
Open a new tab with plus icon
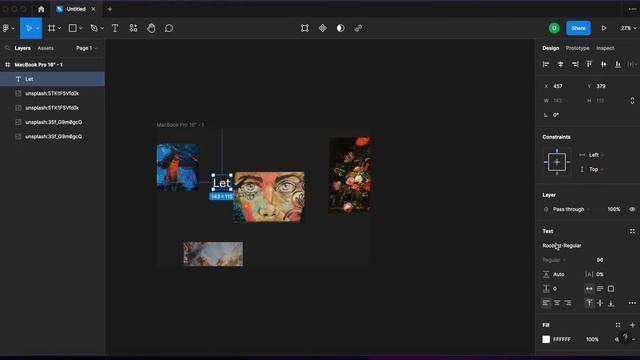[110, 9]
